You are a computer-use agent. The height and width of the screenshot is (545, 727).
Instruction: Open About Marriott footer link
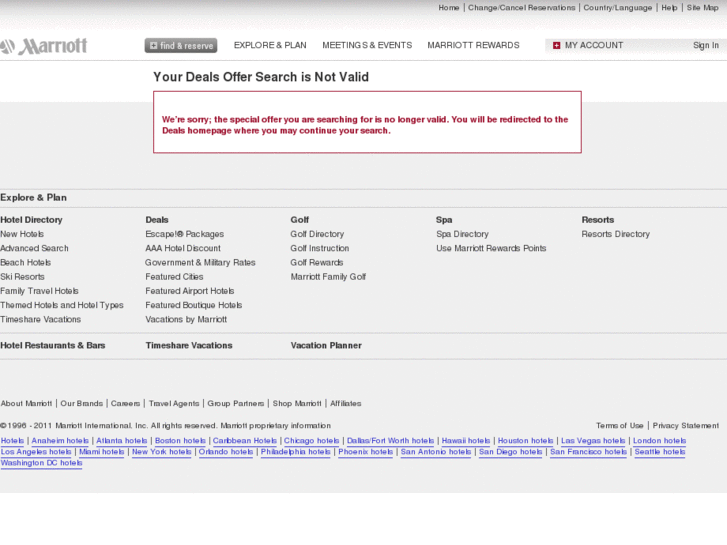26,404
